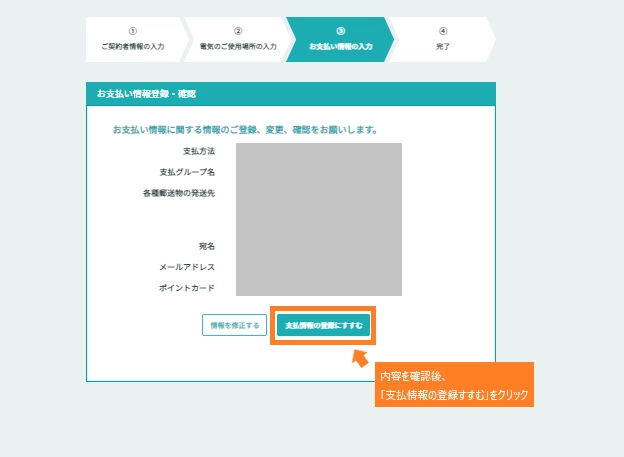Click the 支払方法 field label
The width and height of the screenshot is (624, 457).
pos(199,150)
